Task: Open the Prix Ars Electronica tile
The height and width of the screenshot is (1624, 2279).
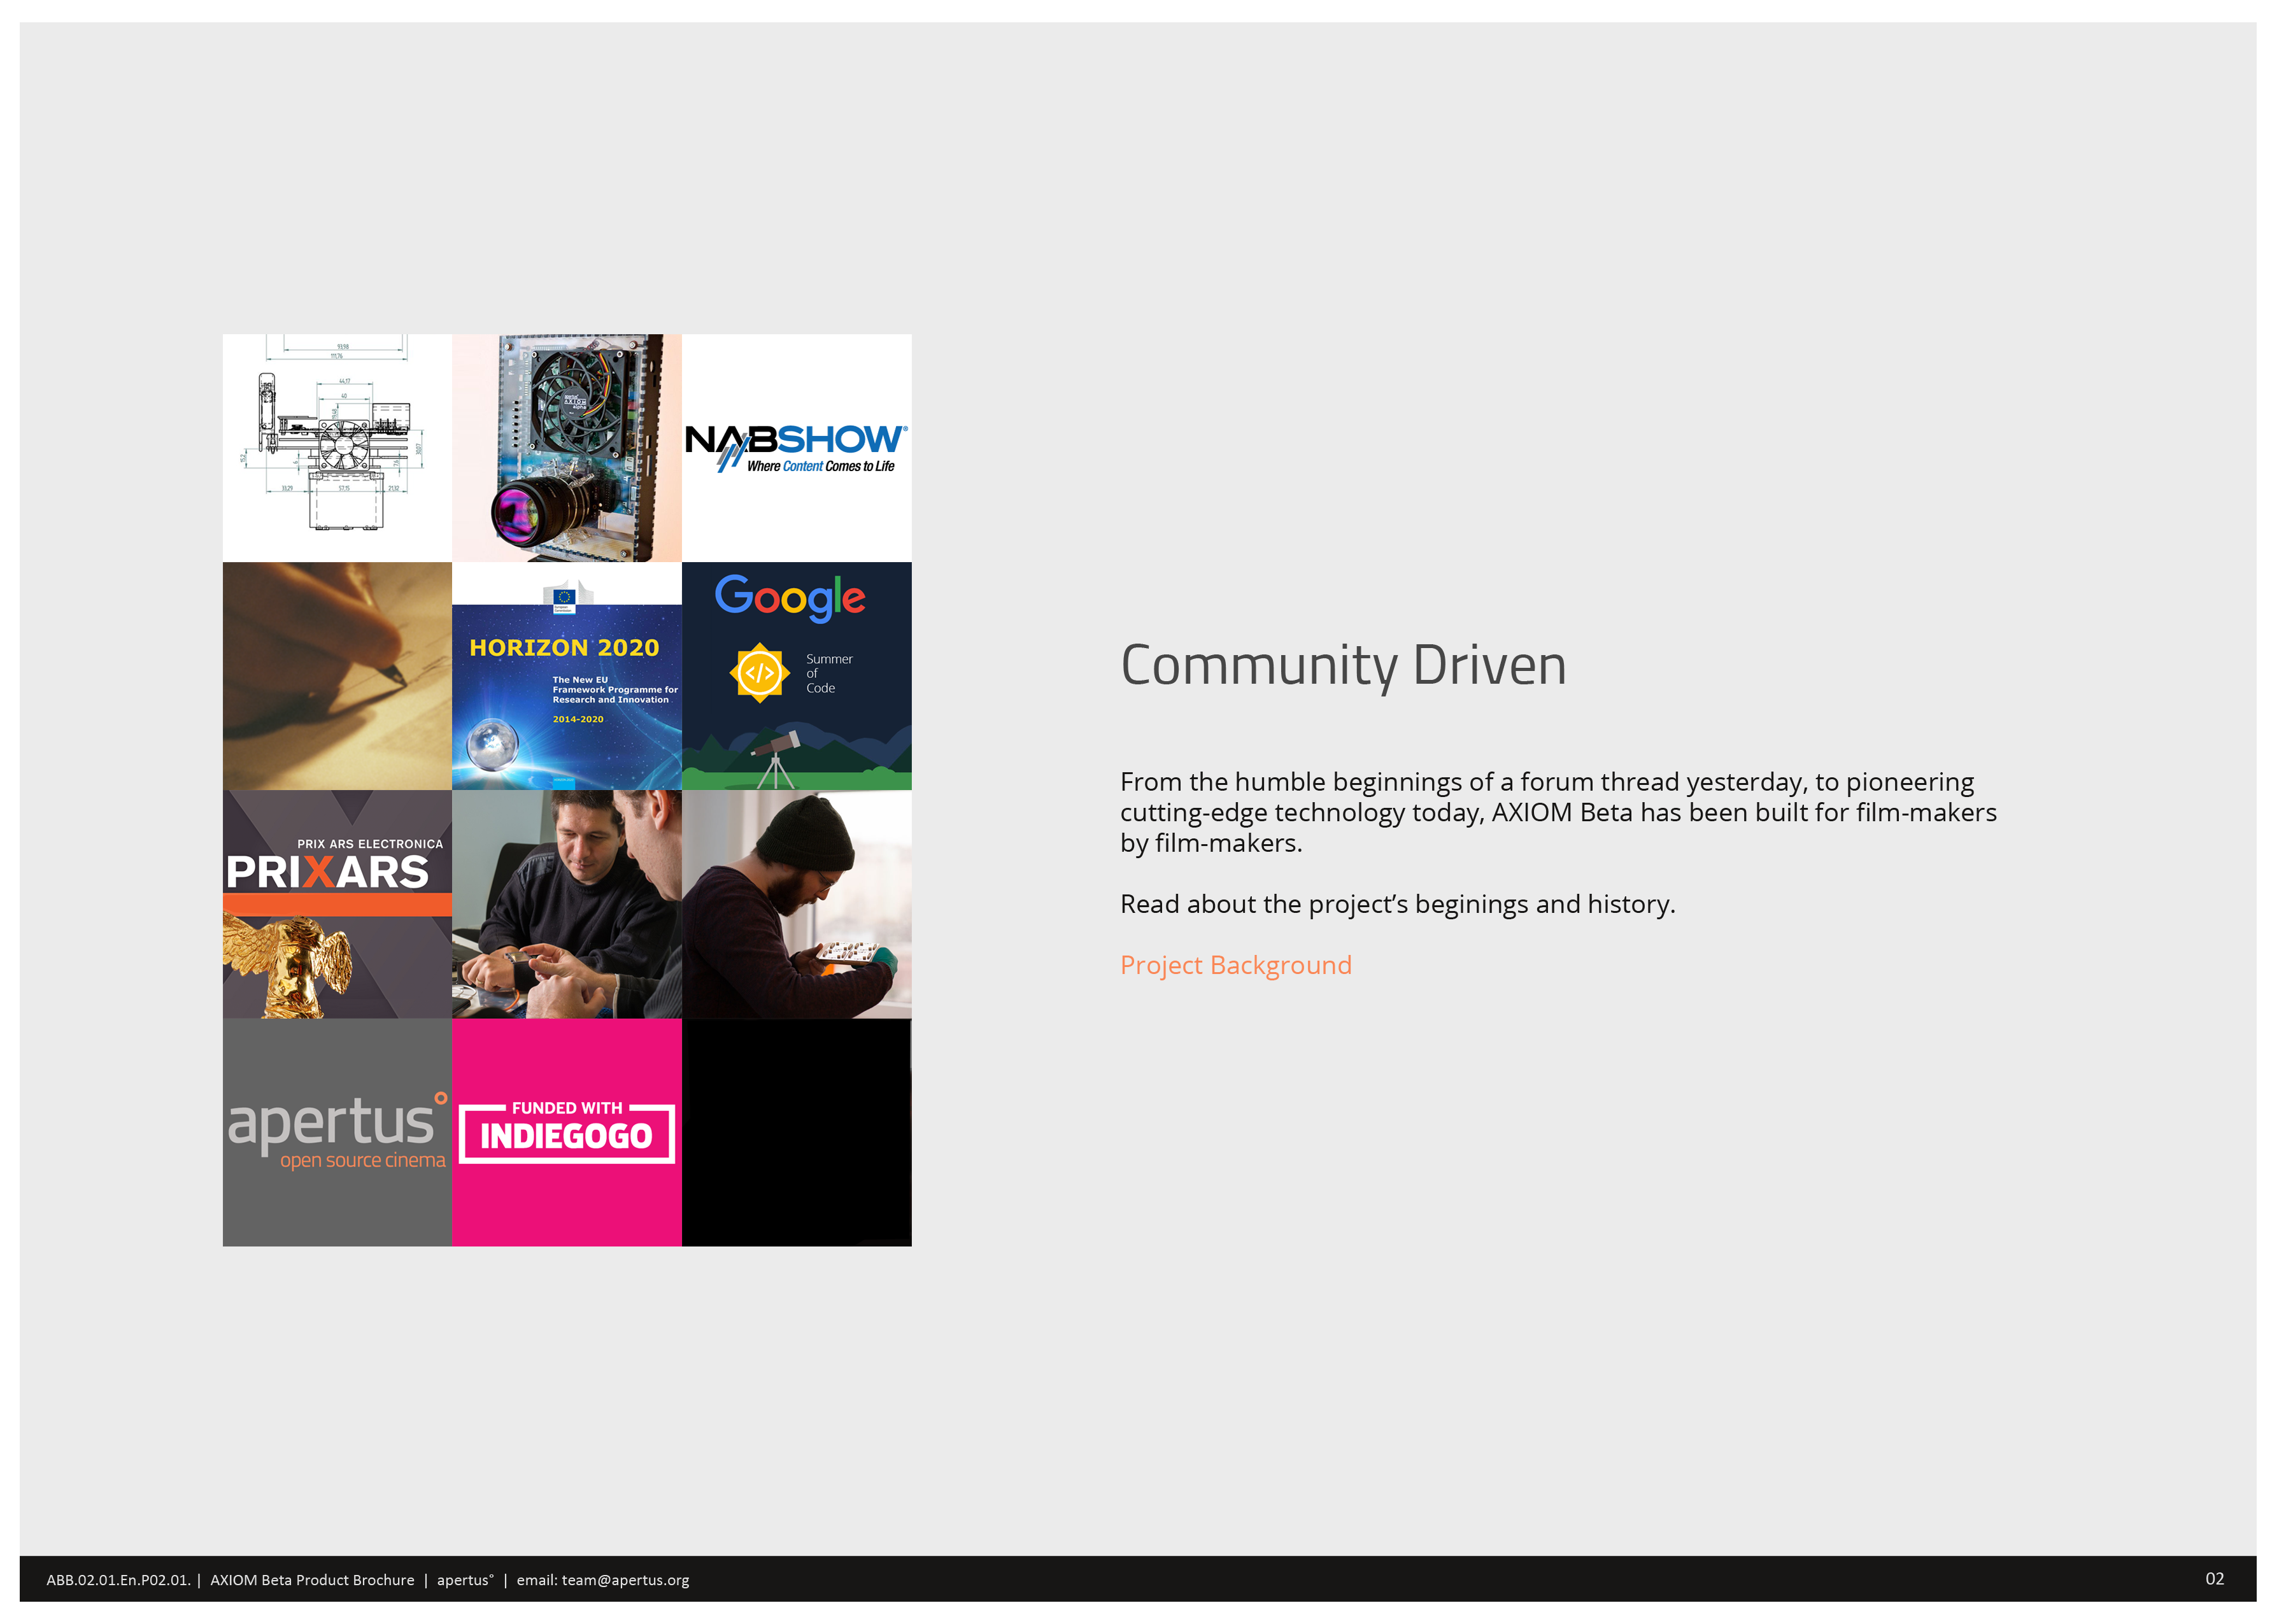Action: (x=337, y=904)
